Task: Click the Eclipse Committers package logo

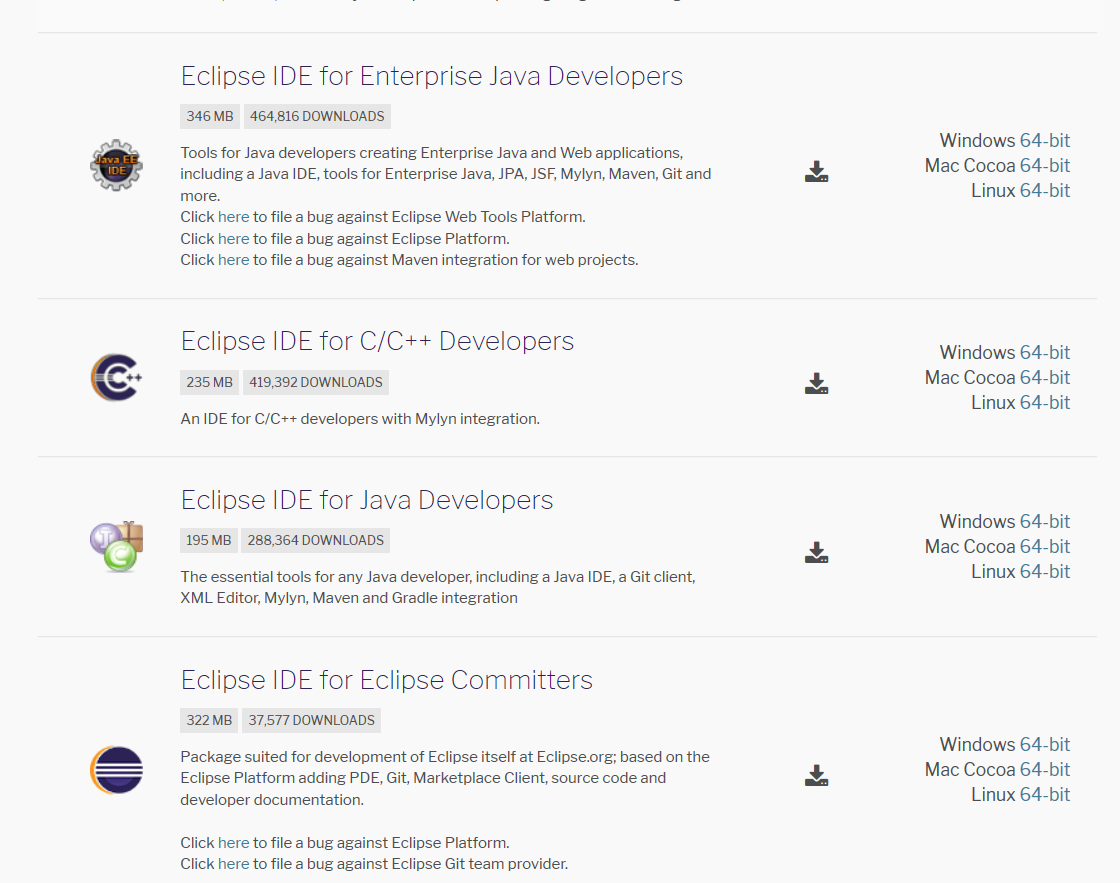Action: tap(116, 770)
